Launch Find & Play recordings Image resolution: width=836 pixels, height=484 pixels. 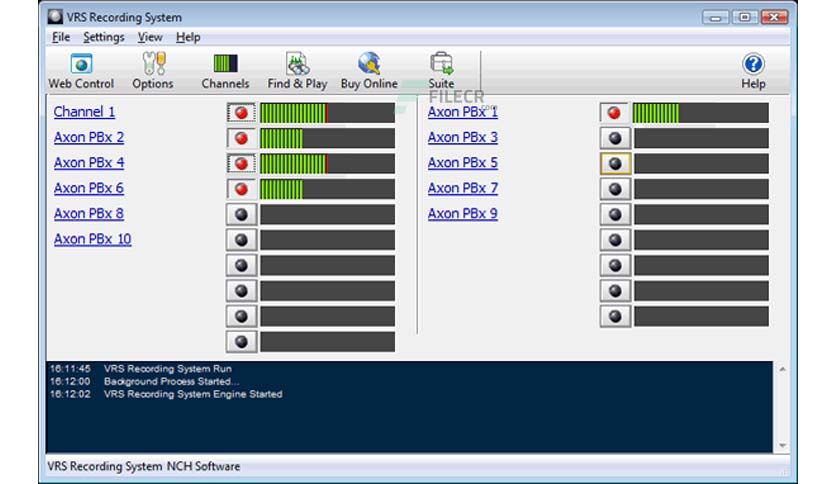(x=297, y=70)
